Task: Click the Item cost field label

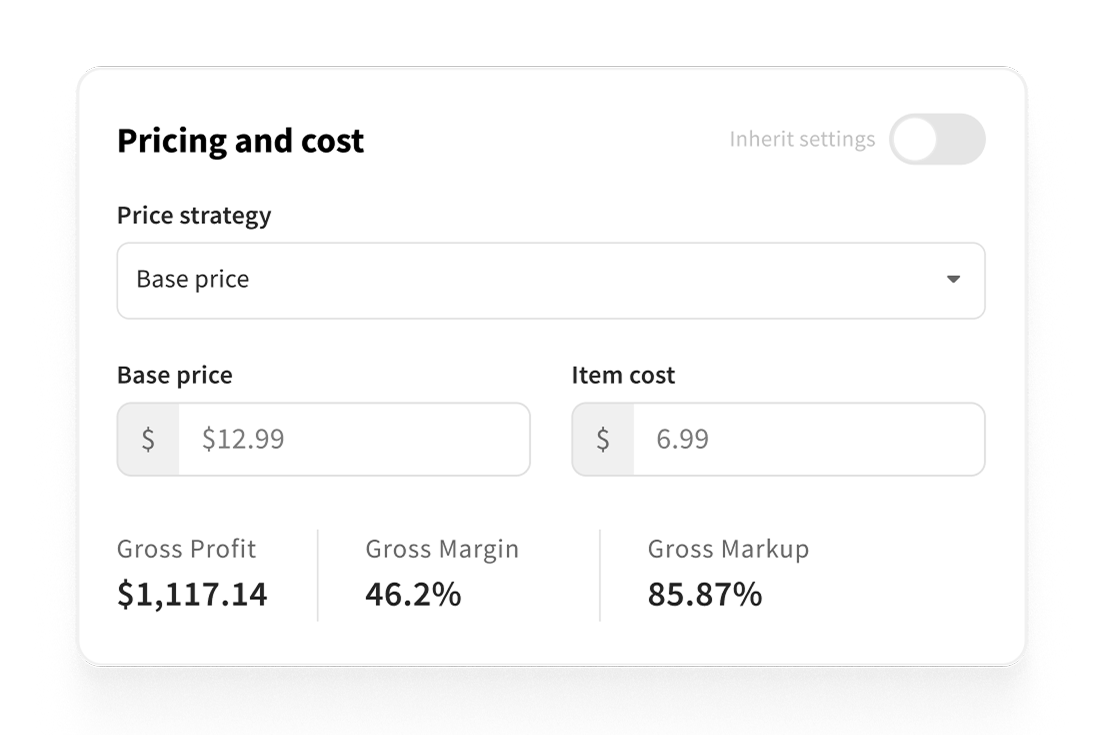Action: tap(623, 375)
